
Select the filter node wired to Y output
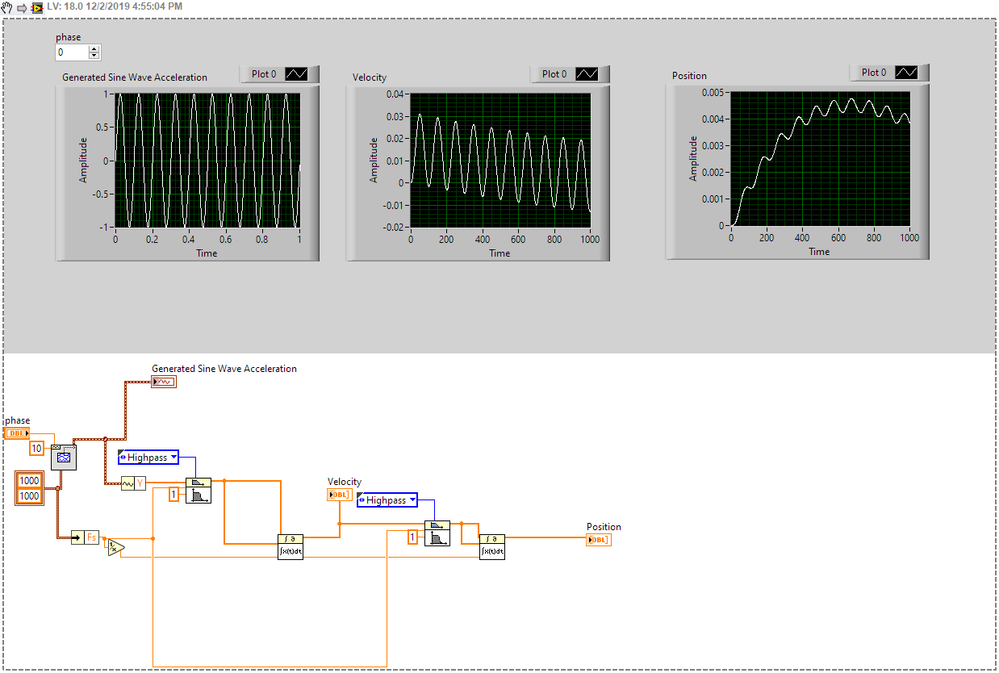198,491
